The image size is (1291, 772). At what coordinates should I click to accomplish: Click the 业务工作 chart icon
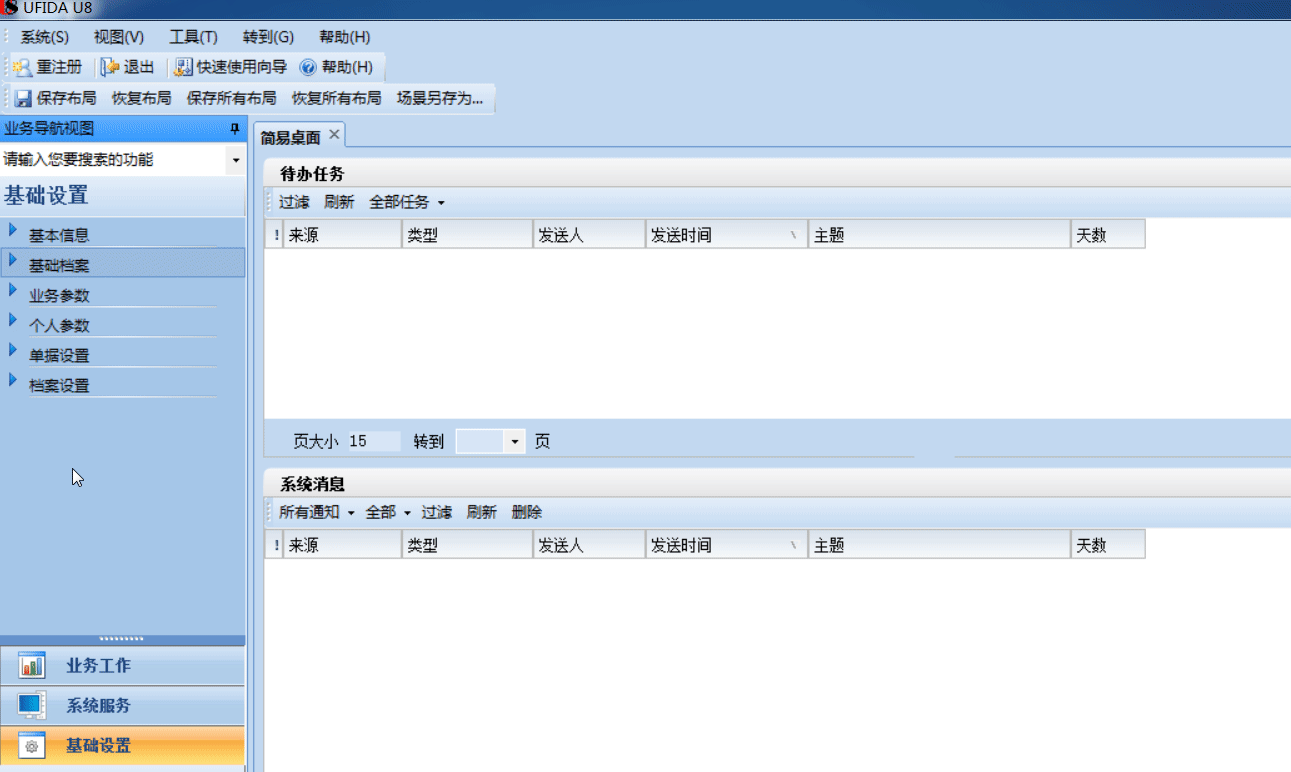[32, 666]
